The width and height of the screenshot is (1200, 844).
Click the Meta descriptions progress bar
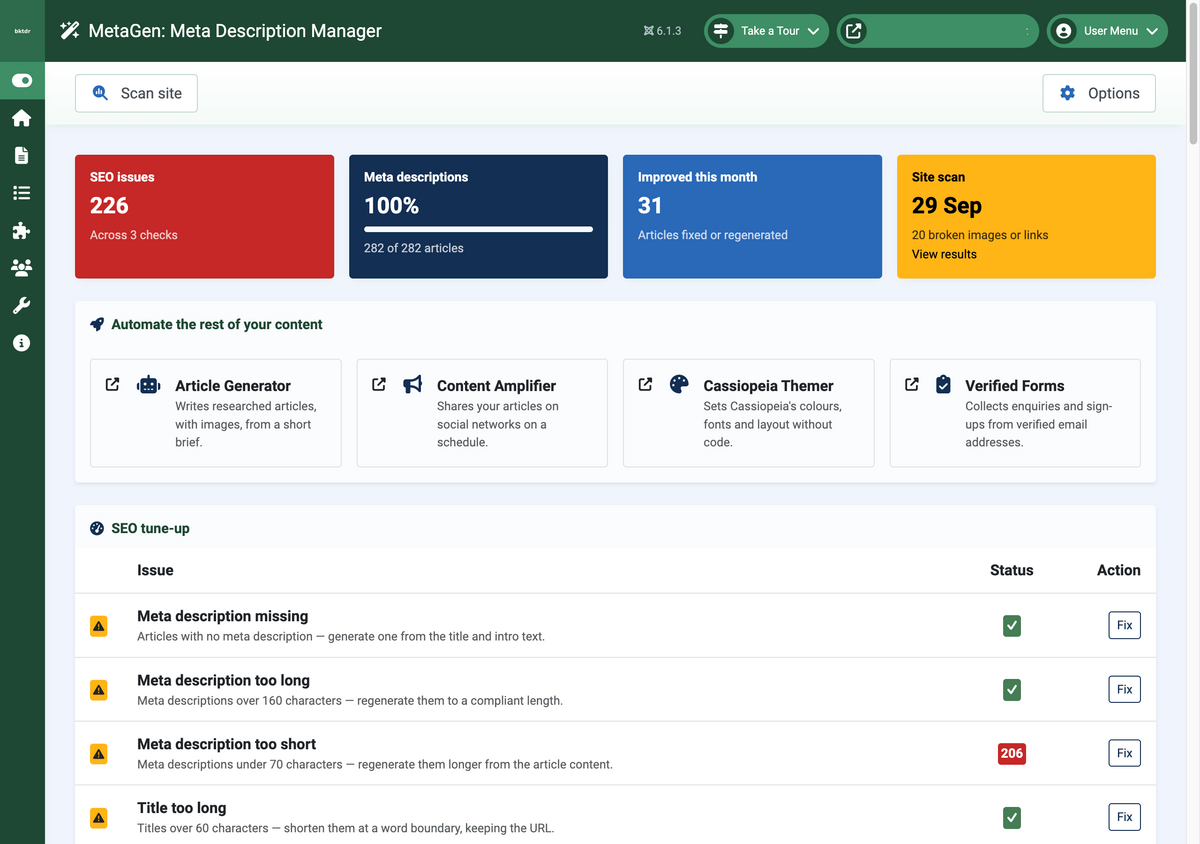coord(478,229)
